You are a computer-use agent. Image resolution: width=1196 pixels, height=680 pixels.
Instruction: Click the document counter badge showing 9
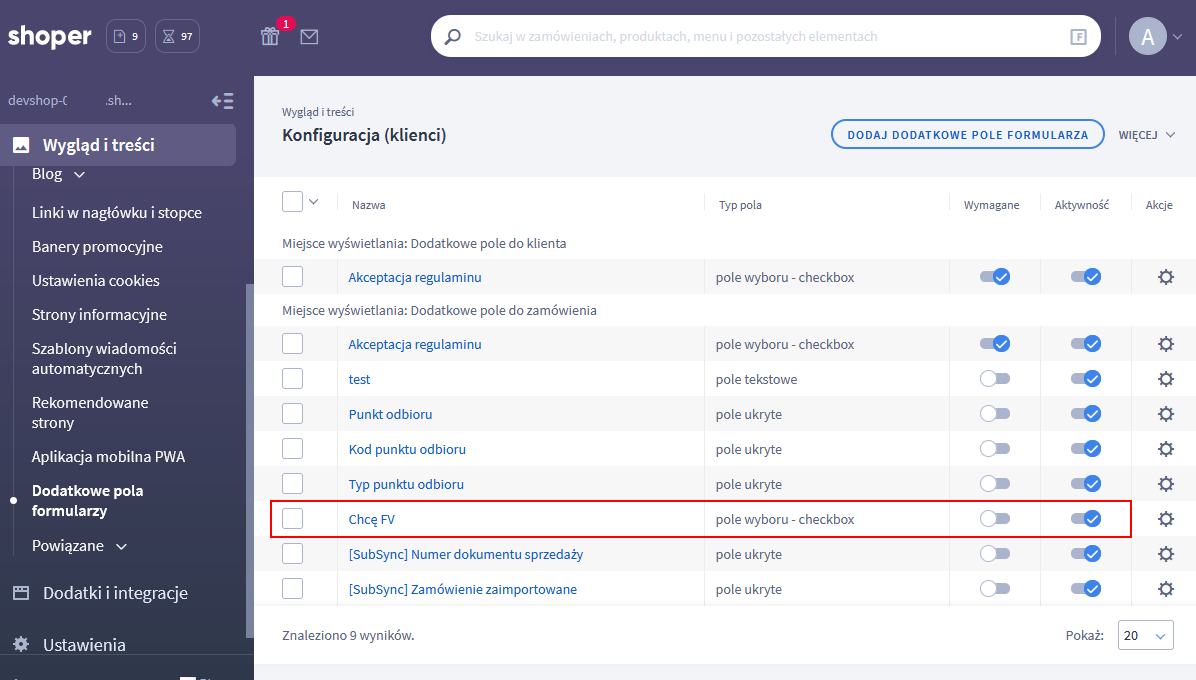126,36
